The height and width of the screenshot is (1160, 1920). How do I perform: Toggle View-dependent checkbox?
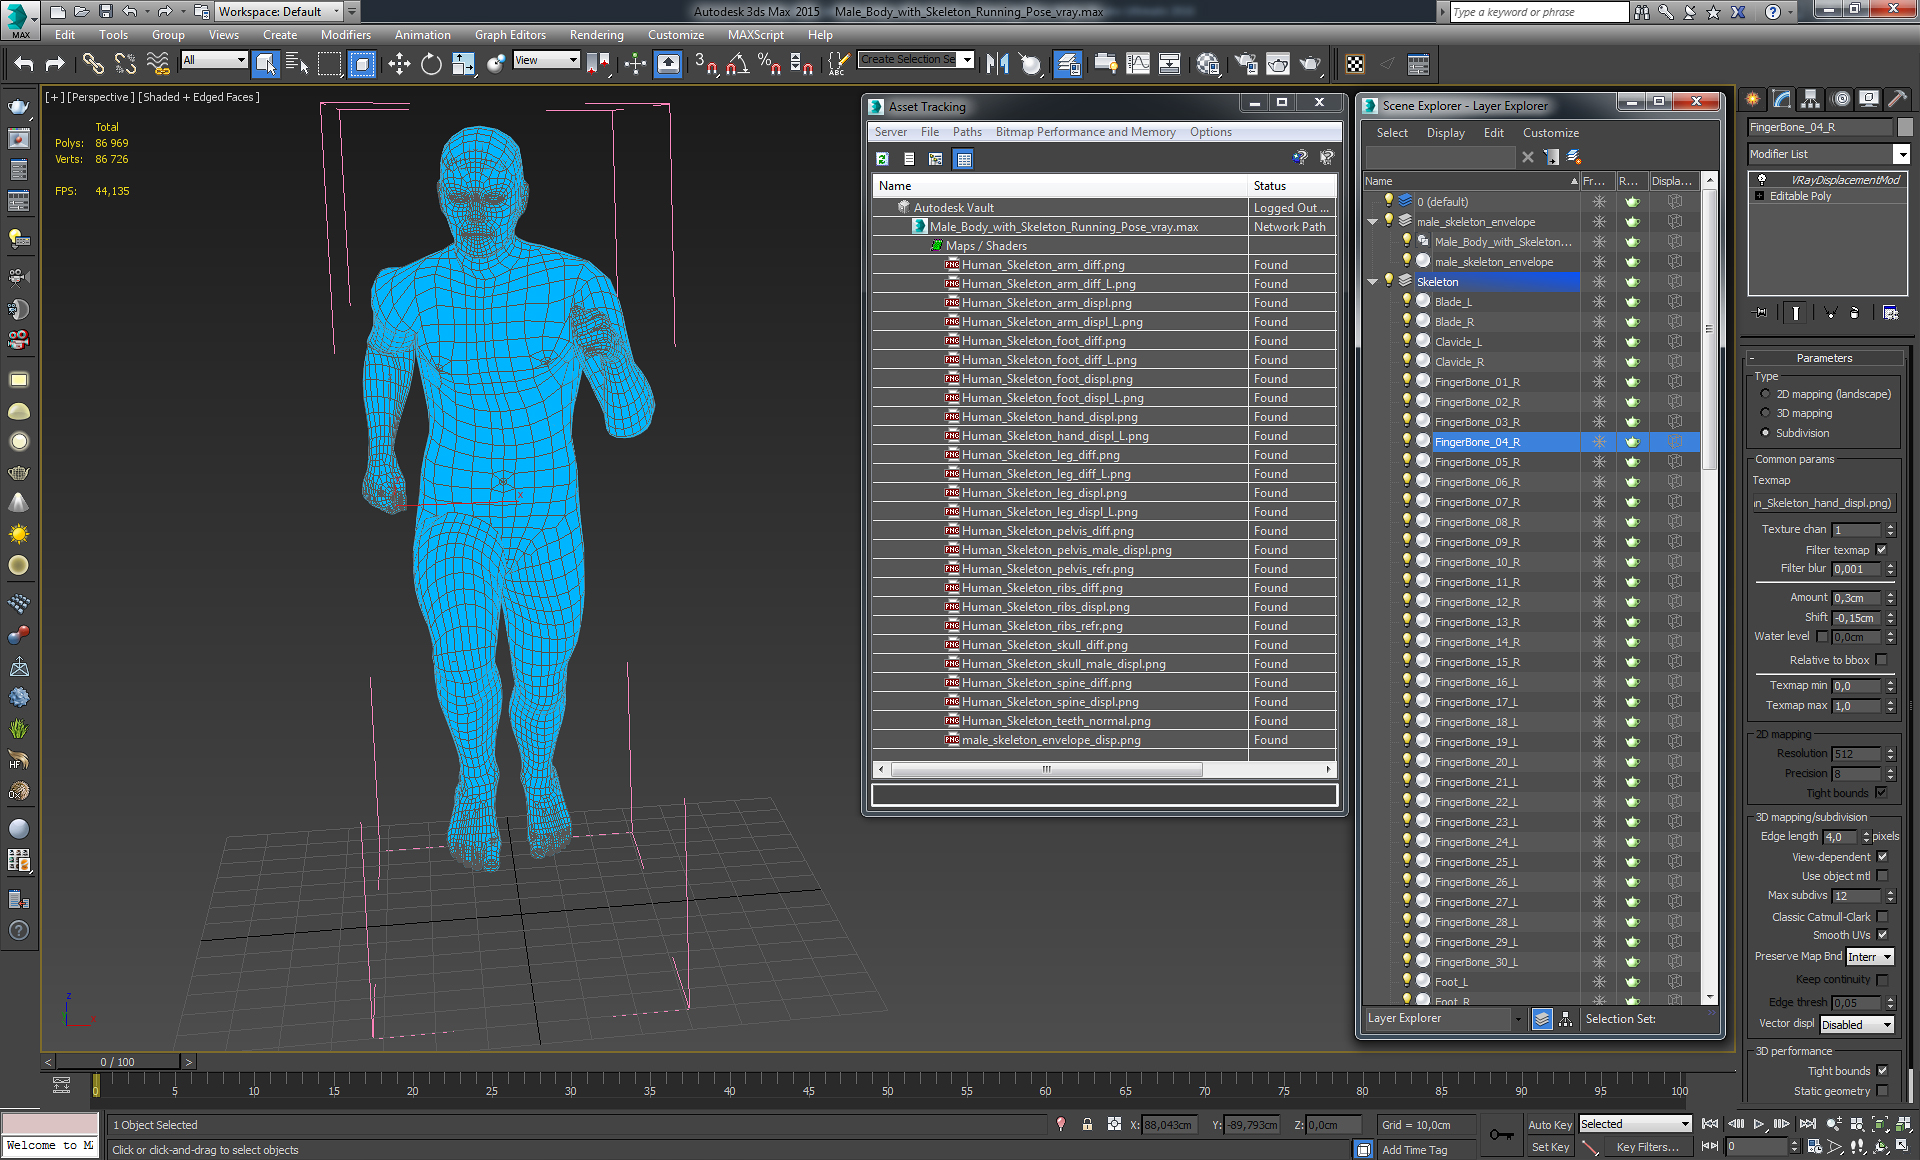[x=1882, y=857]
